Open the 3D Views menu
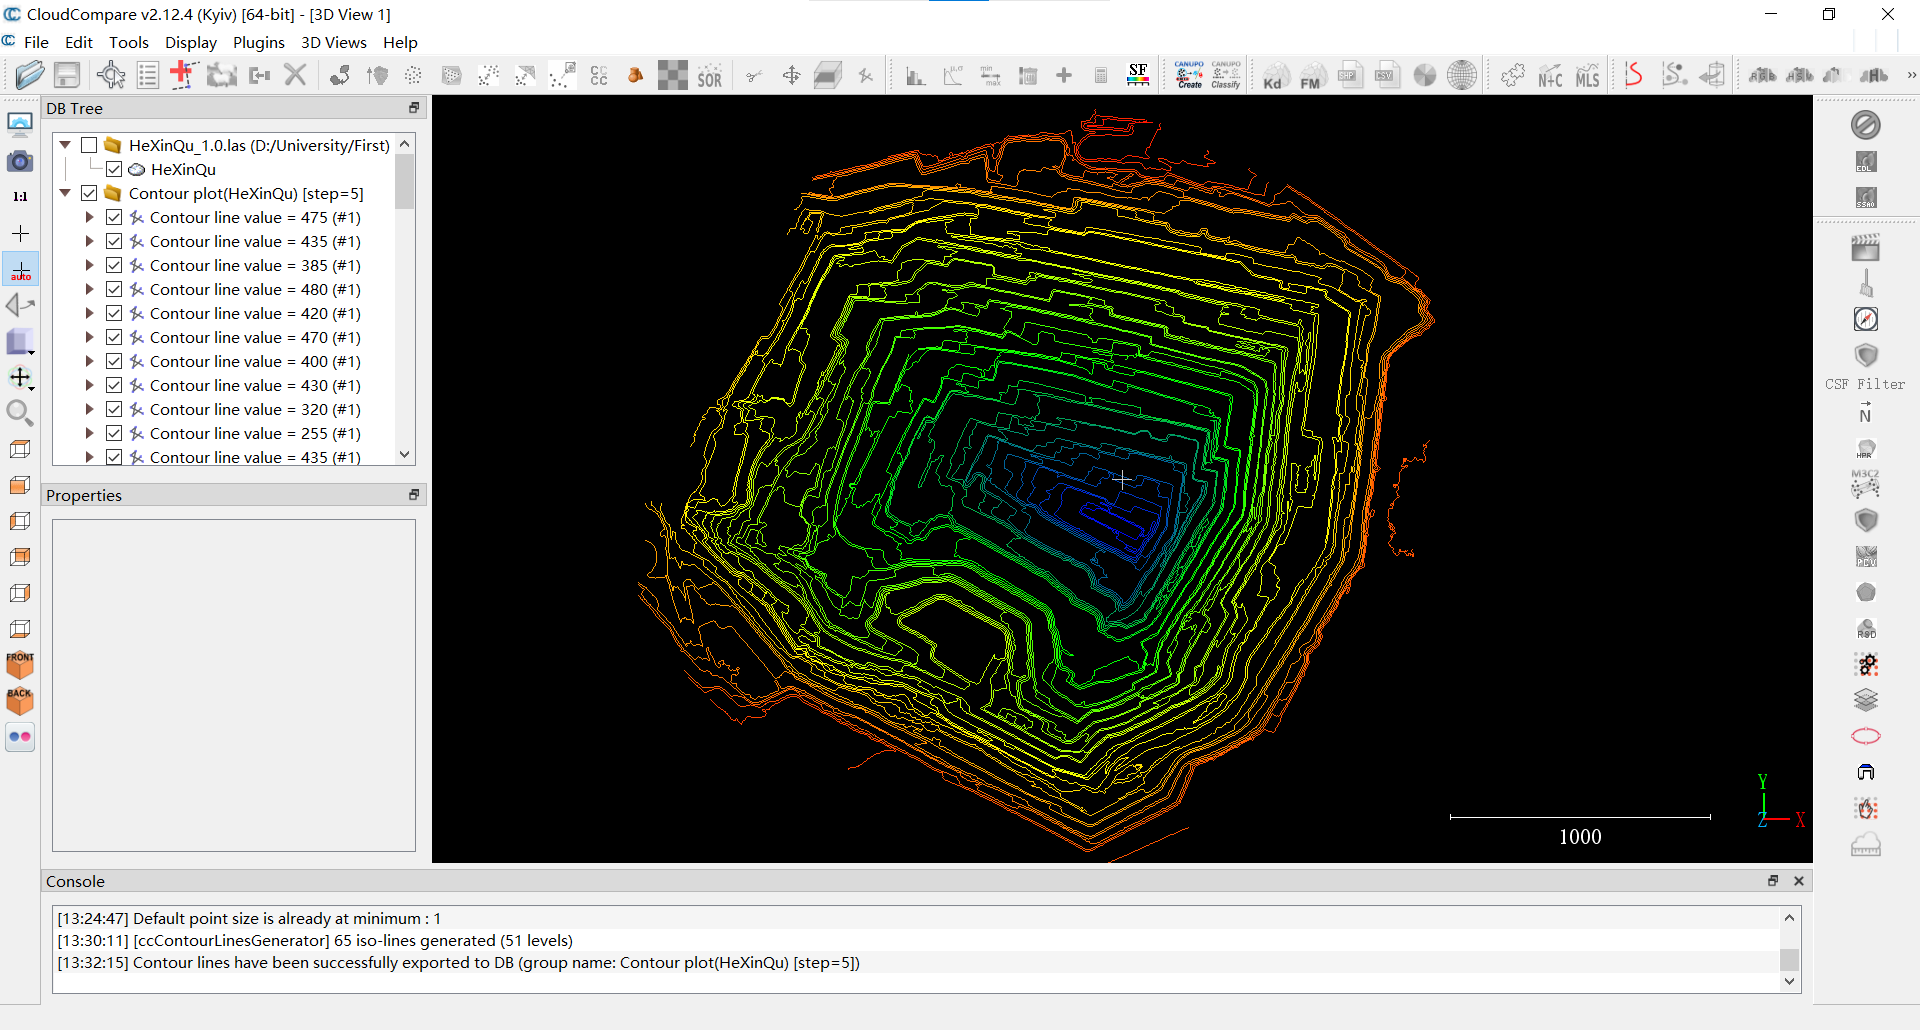The image size is (1920, 1030). coord(334,42)
